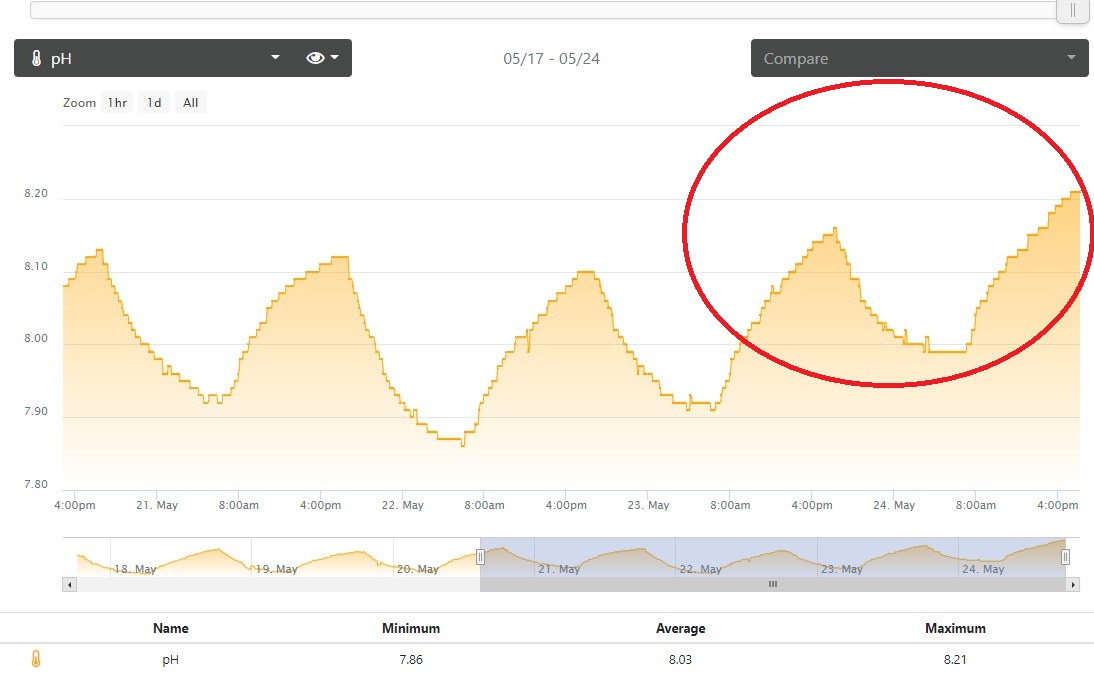Viewport: 1094px width, 679px height.
Task: Click 18. May in the navigator overview
Action: (x=134, y=569)
